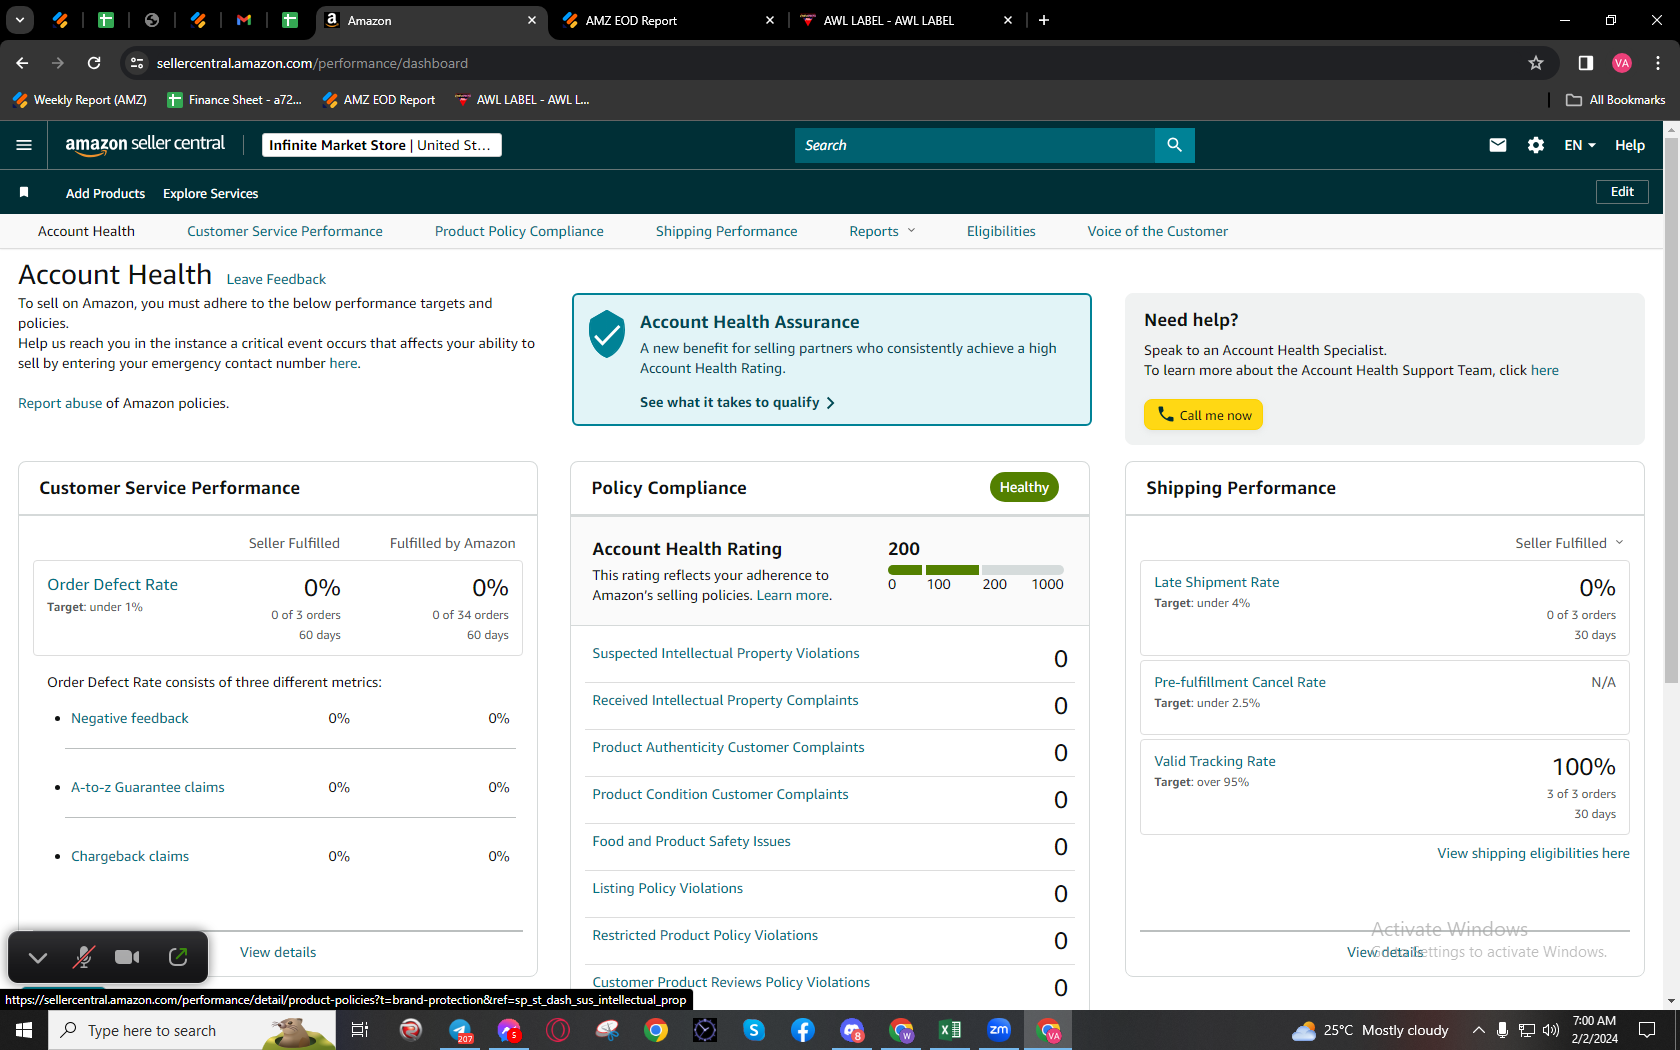The width and height of the screenshot is (1680, 1050).
Task: Click the bookmark flag icon beside Add Products
Action: (x=24, y=192)
